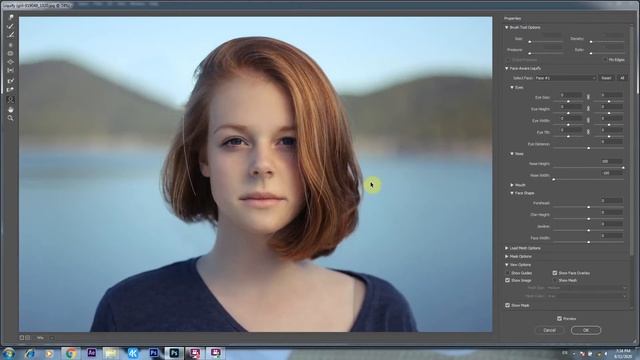Open After Effects from the taskbar
The height and width of the screenshot is (360, 640).
pos(91,353)
